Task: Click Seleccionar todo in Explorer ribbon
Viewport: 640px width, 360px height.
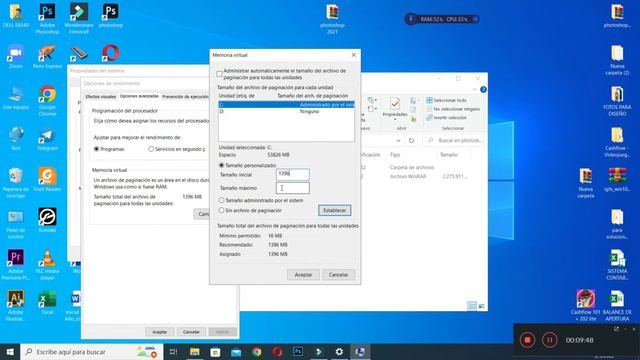Action: pos(446,100)
